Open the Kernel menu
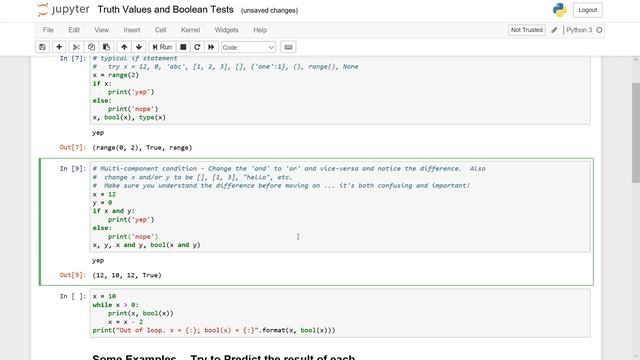Image resolution: width=640 pixels, height=360 pixels. (x=191, y=30)
